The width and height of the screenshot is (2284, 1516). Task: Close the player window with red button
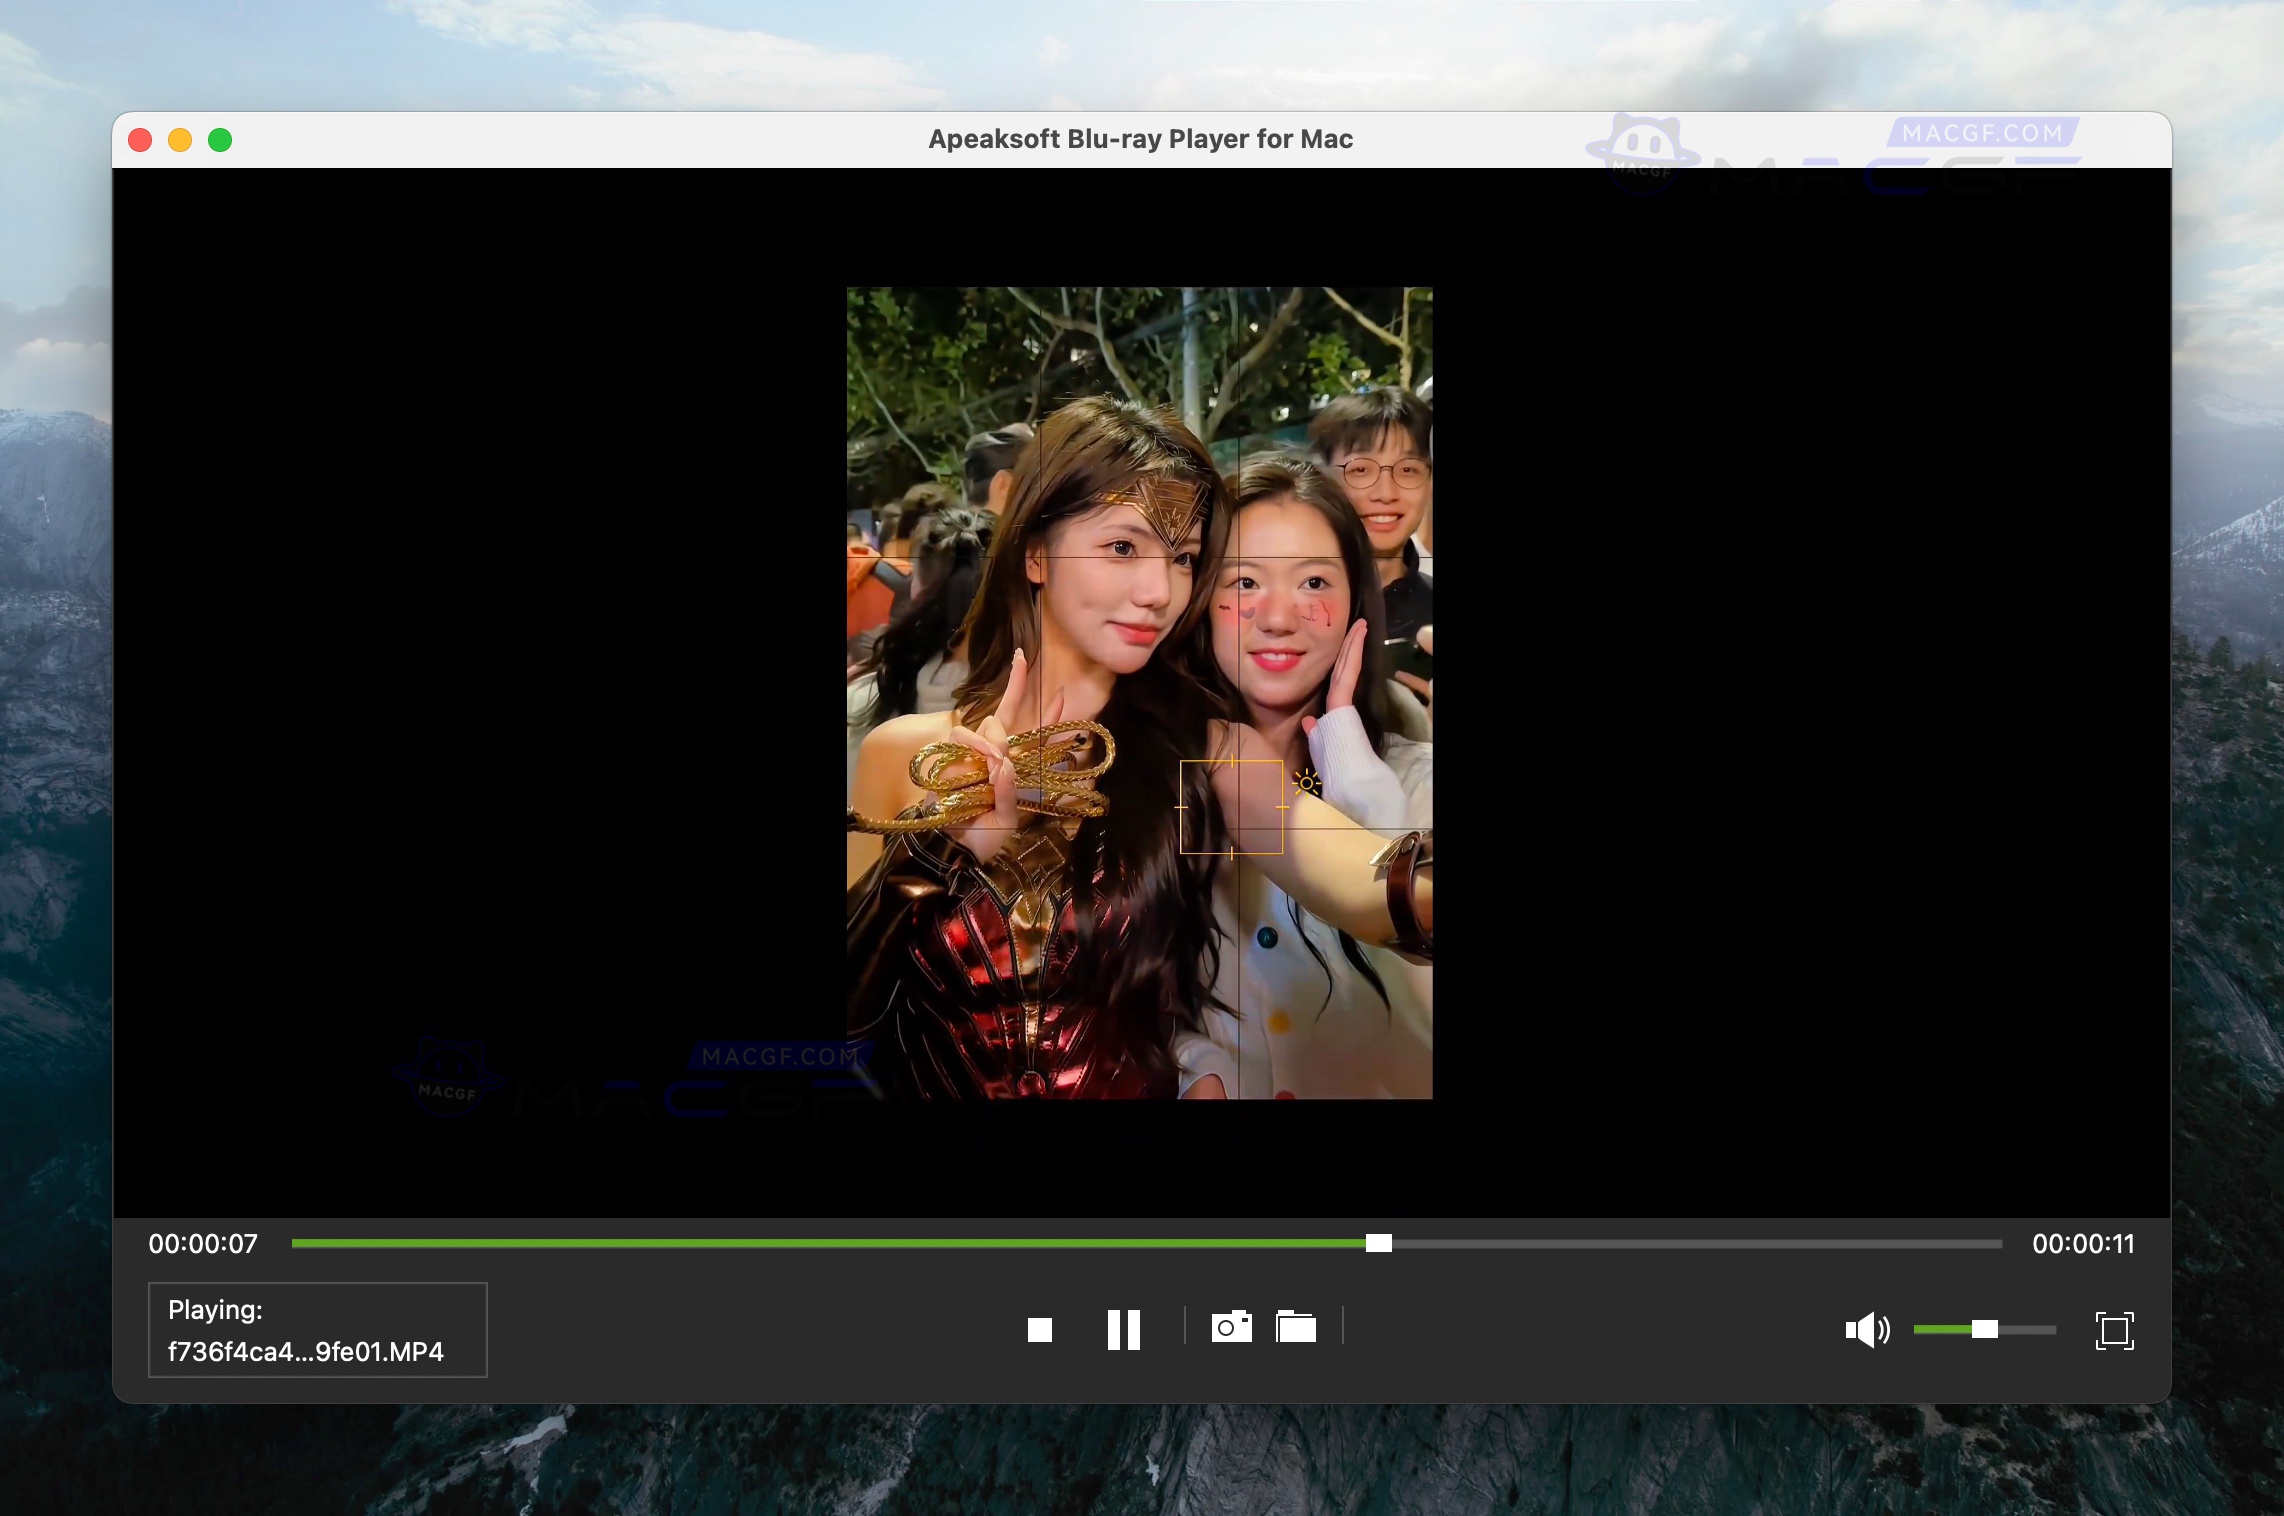[140, 140]
